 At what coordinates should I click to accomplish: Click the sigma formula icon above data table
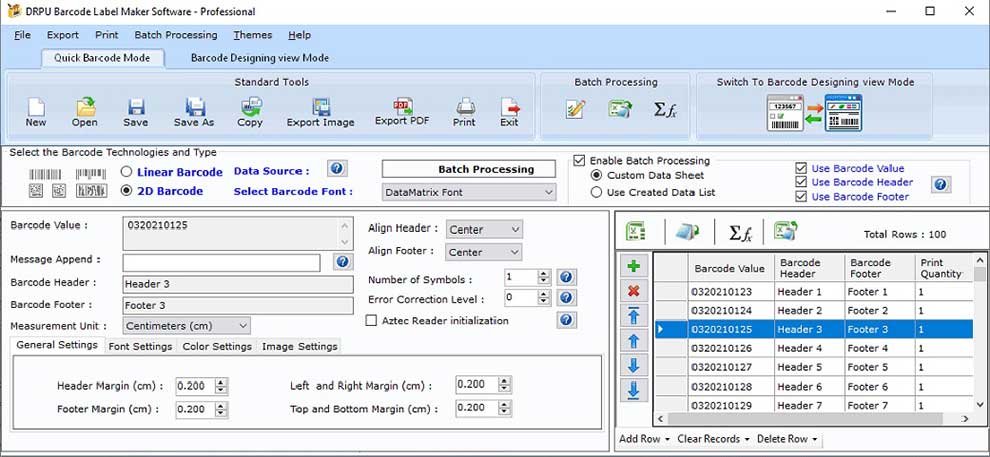[x=740, y=233]
